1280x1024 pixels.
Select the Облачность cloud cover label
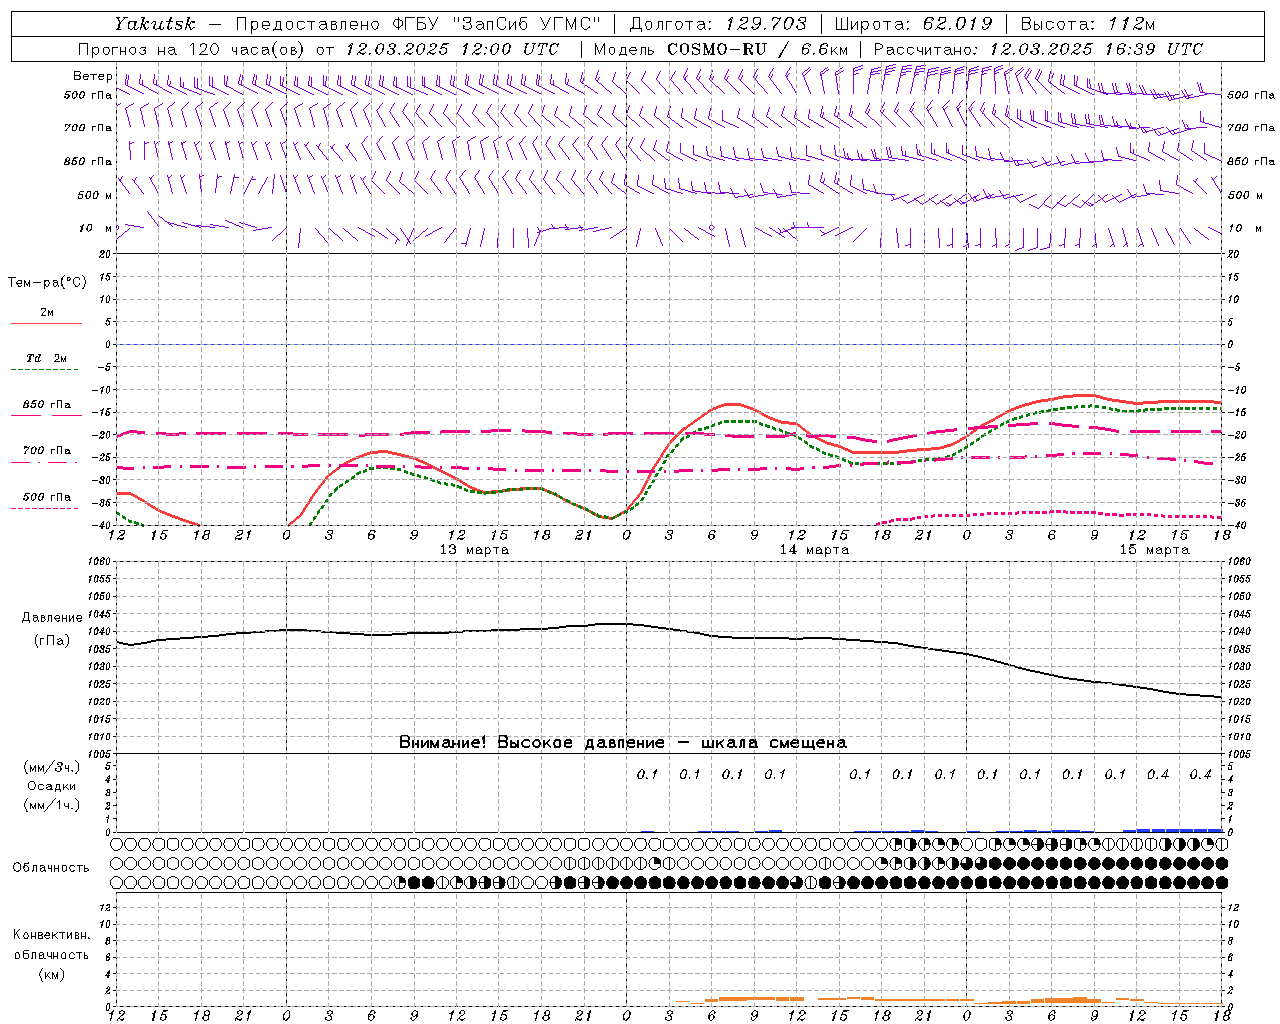pyautogui.click(x=51, y=868)
